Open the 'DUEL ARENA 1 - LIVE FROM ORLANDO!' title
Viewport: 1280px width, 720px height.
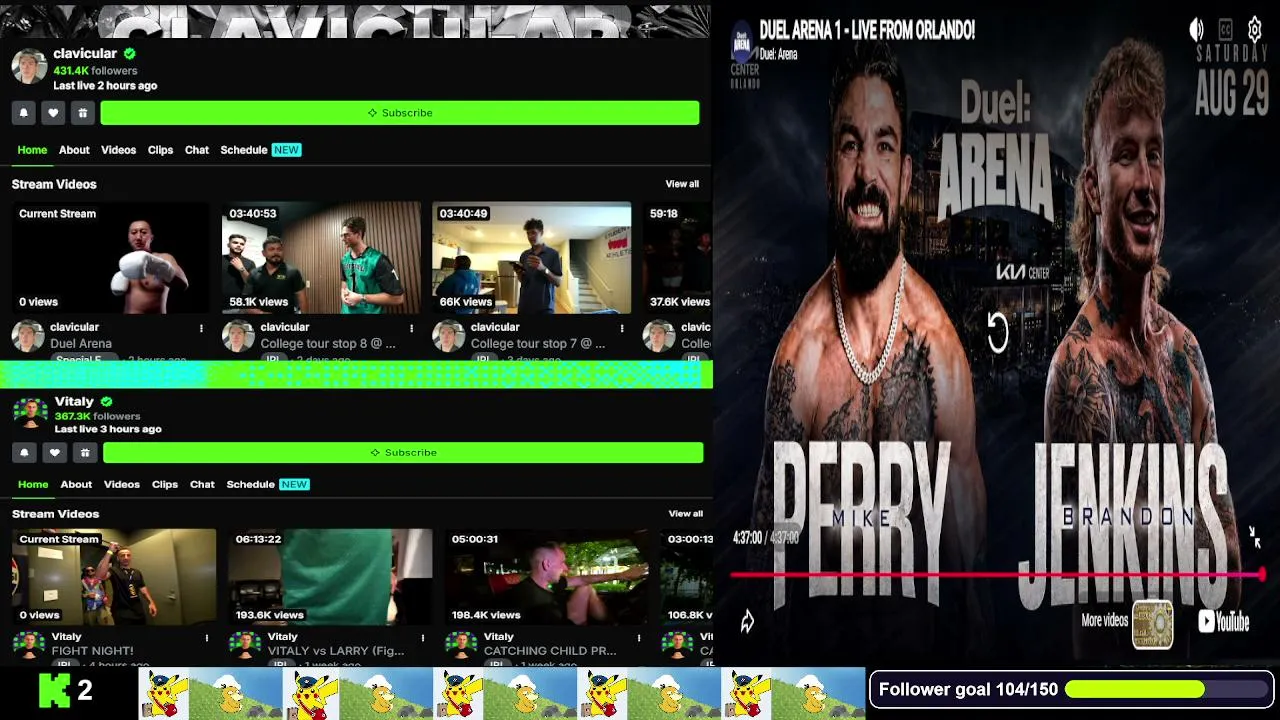pyautogui.click(x=867, y=31)
